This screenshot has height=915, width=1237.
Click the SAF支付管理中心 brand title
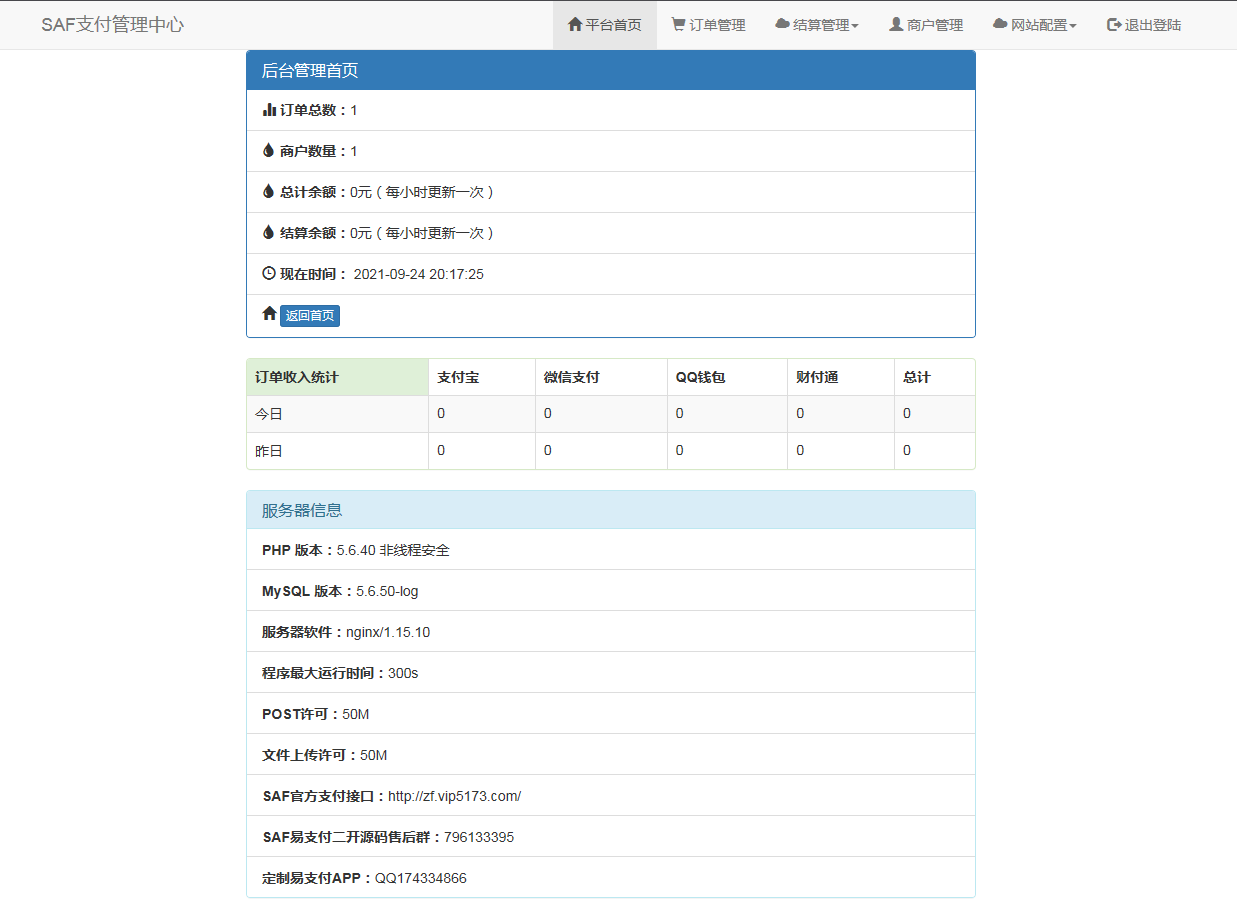112,24
